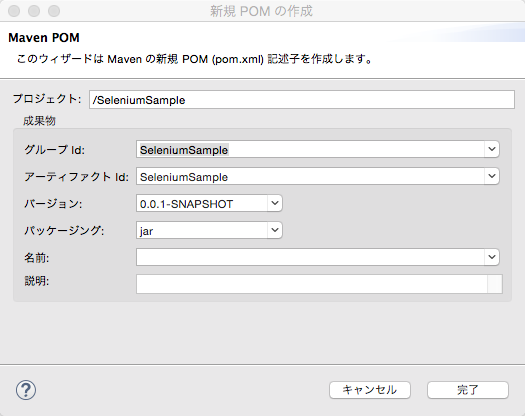Click the キャンセル button
Screen dimensions: 525x416
[370, 390]
